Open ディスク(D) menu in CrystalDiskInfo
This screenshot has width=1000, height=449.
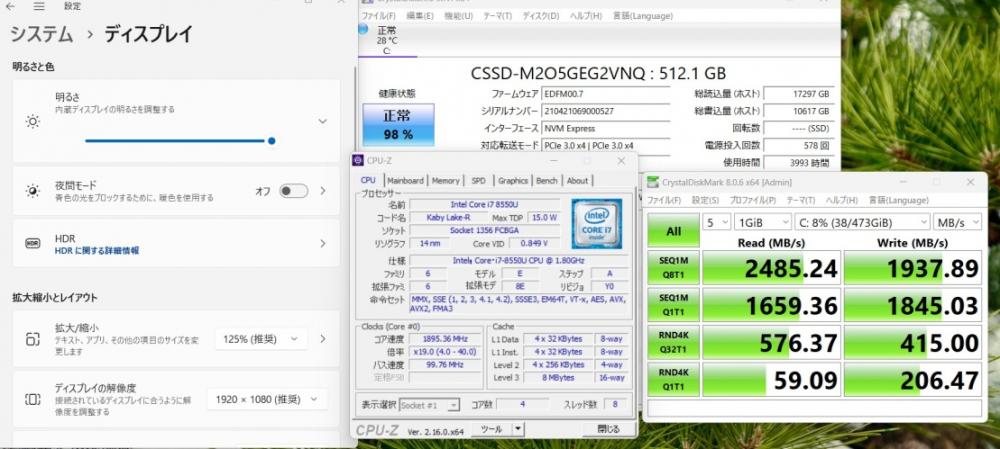click(x=540, y=16)
